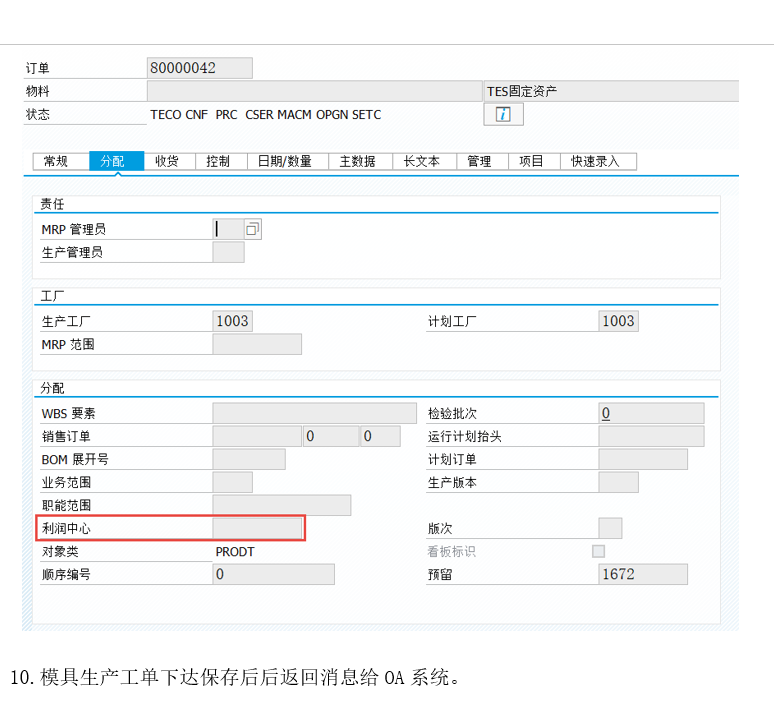Focus the MRP 管理员 input field
Viewport: 774px width, 720px height.
[x=229, y=229]
